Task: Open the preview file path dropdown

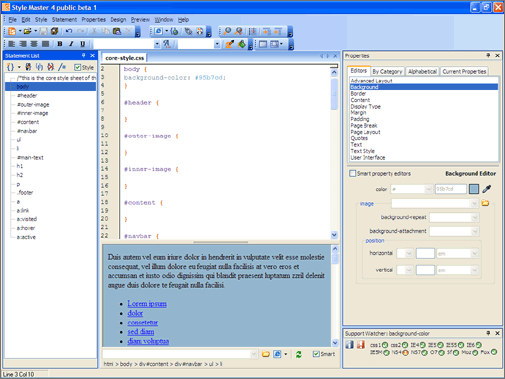Action: (x=254, y=354)
